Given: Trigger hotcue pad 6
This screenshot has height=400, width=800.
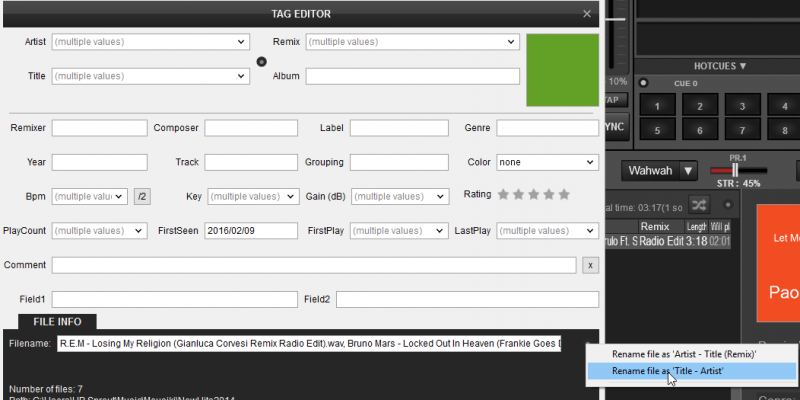Looking at the screenshot, I should click(x=698, y=129).
